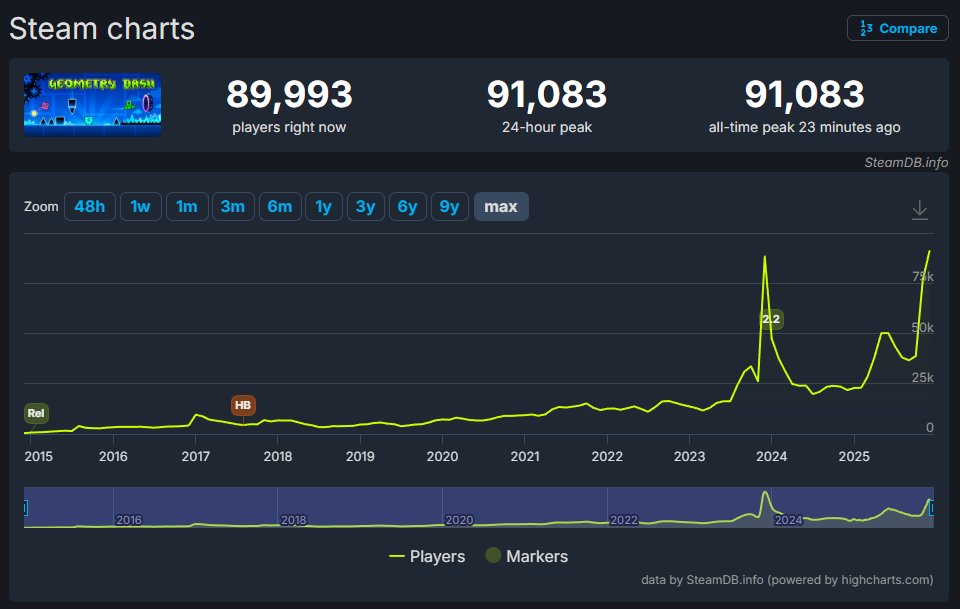
Task: Click the right navigator handle slider
Action: pos(933,508)
